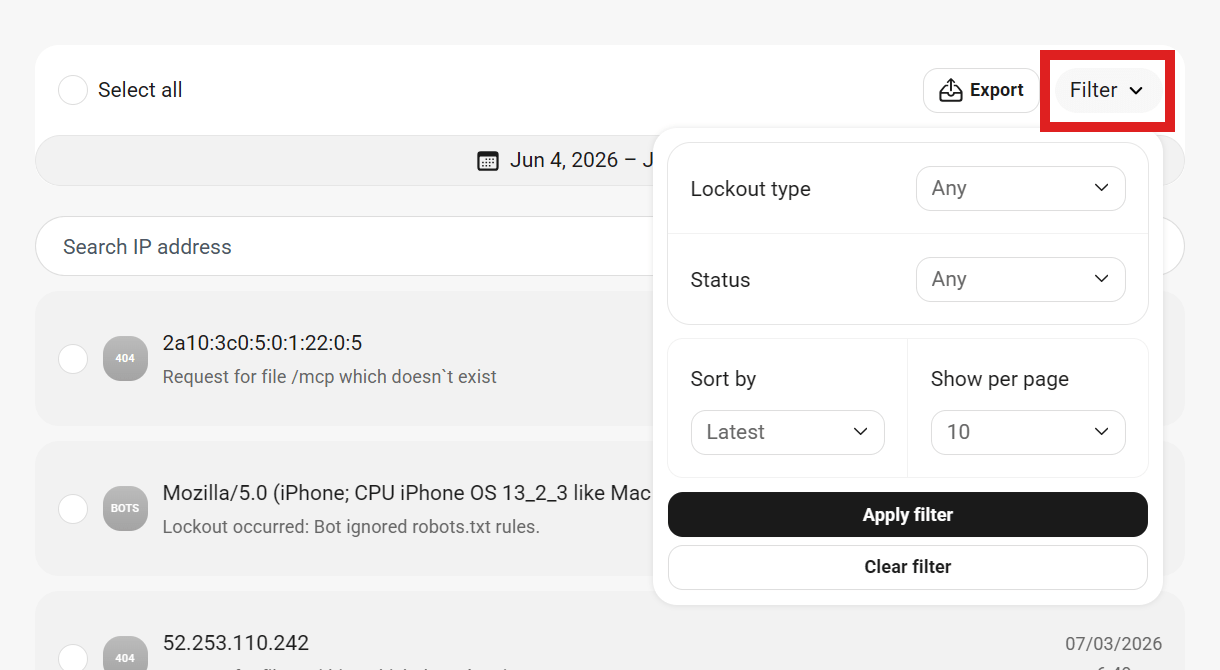
Task: Click the Sort by label
Action: tap(723, 379)
